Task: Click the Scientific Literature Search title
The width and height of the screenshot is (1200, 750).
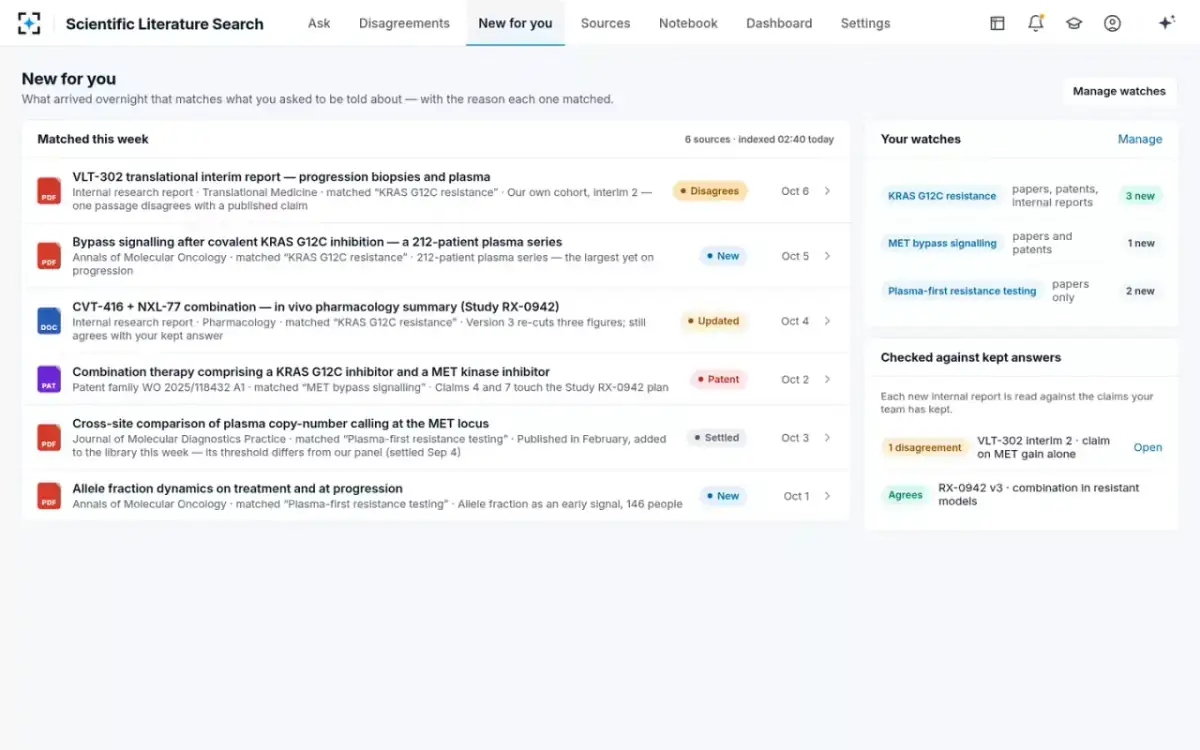Action: point(165,24)
